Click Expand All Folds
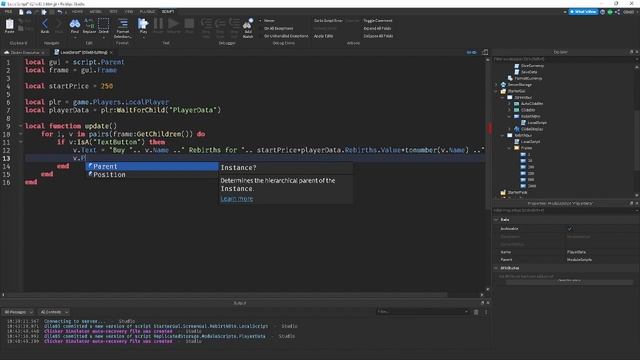 377,28
